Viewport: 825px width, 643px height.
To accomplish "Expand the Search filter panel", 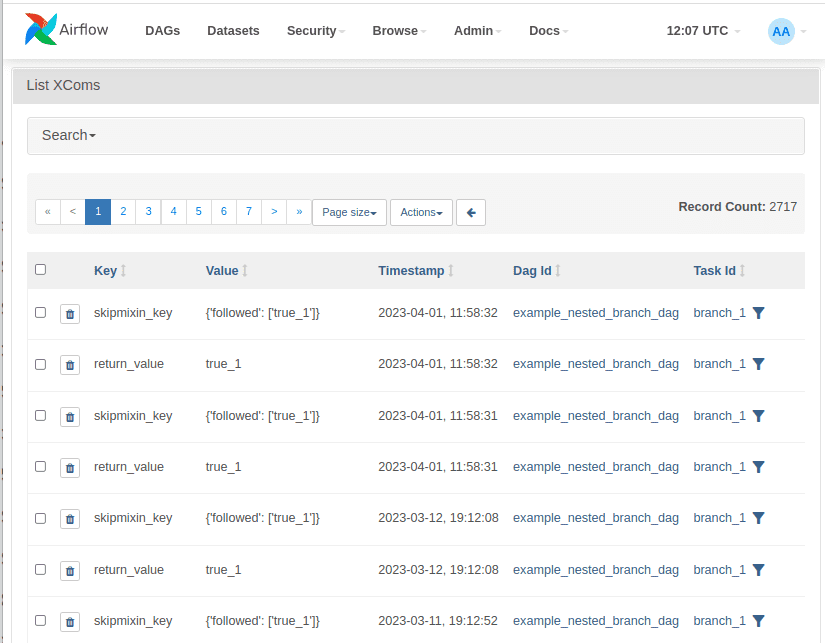I will click(x=69, y=135).
